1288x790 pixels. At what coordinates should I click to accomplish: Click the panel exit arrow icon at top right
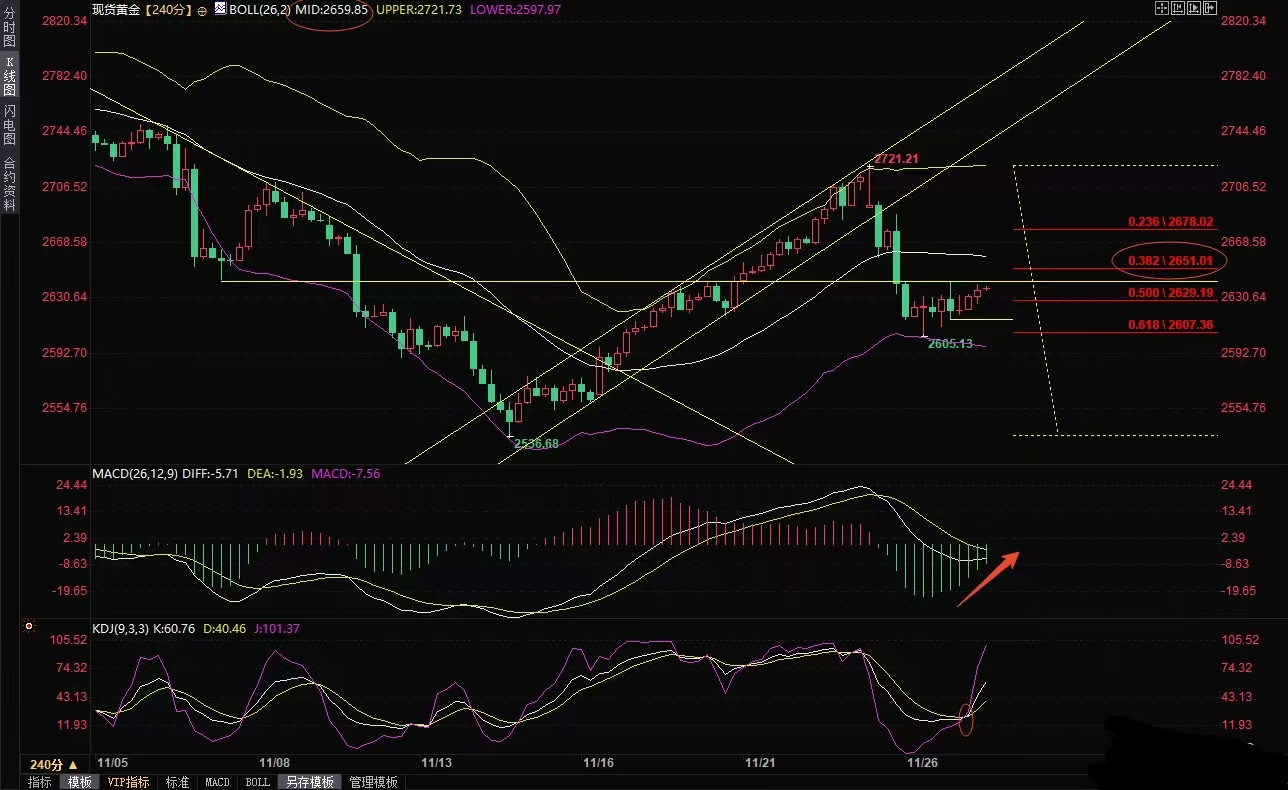click(x=1210, y=8)
